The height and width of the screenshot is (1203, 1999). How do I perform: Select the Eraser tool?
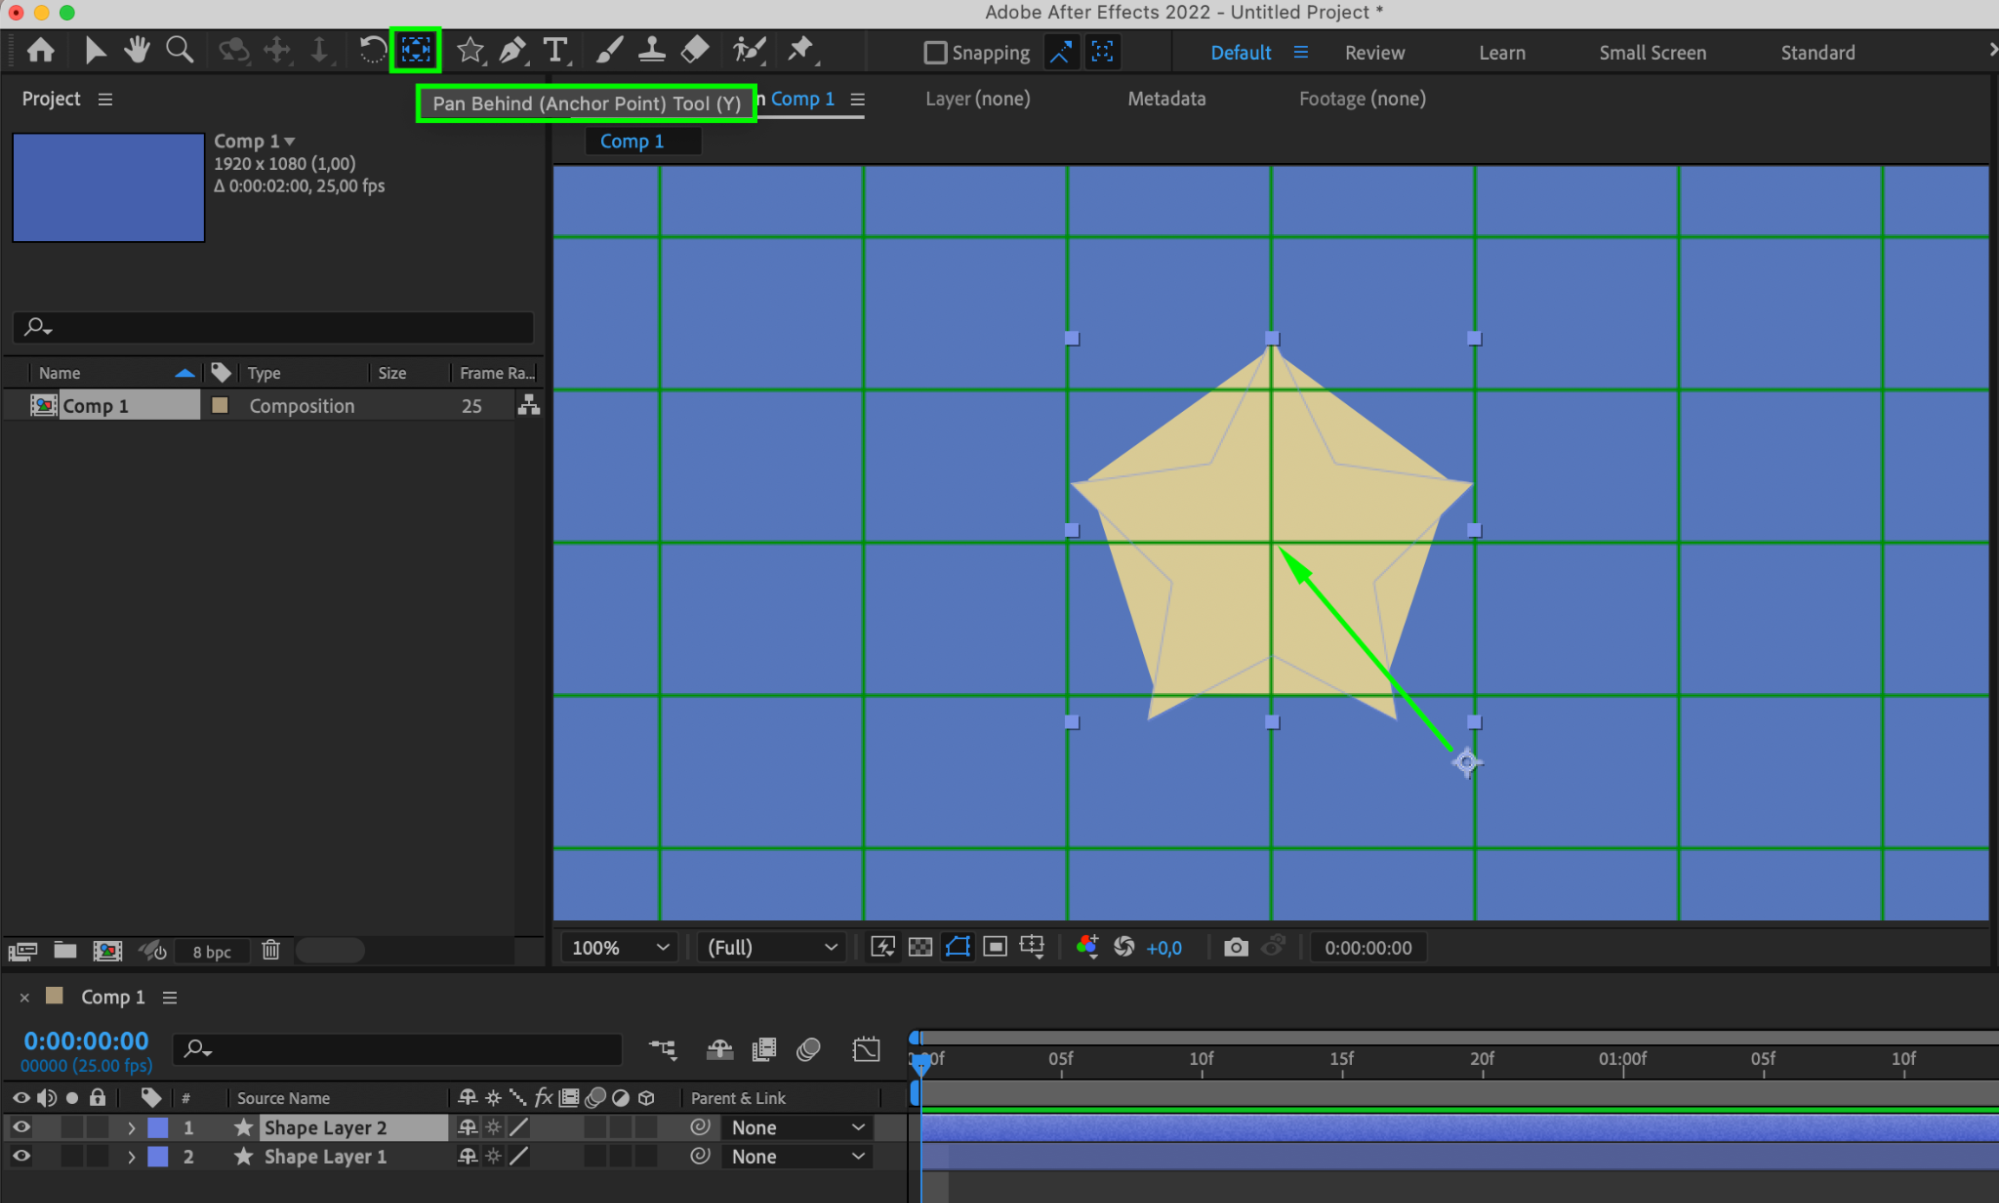pos(695,50)
